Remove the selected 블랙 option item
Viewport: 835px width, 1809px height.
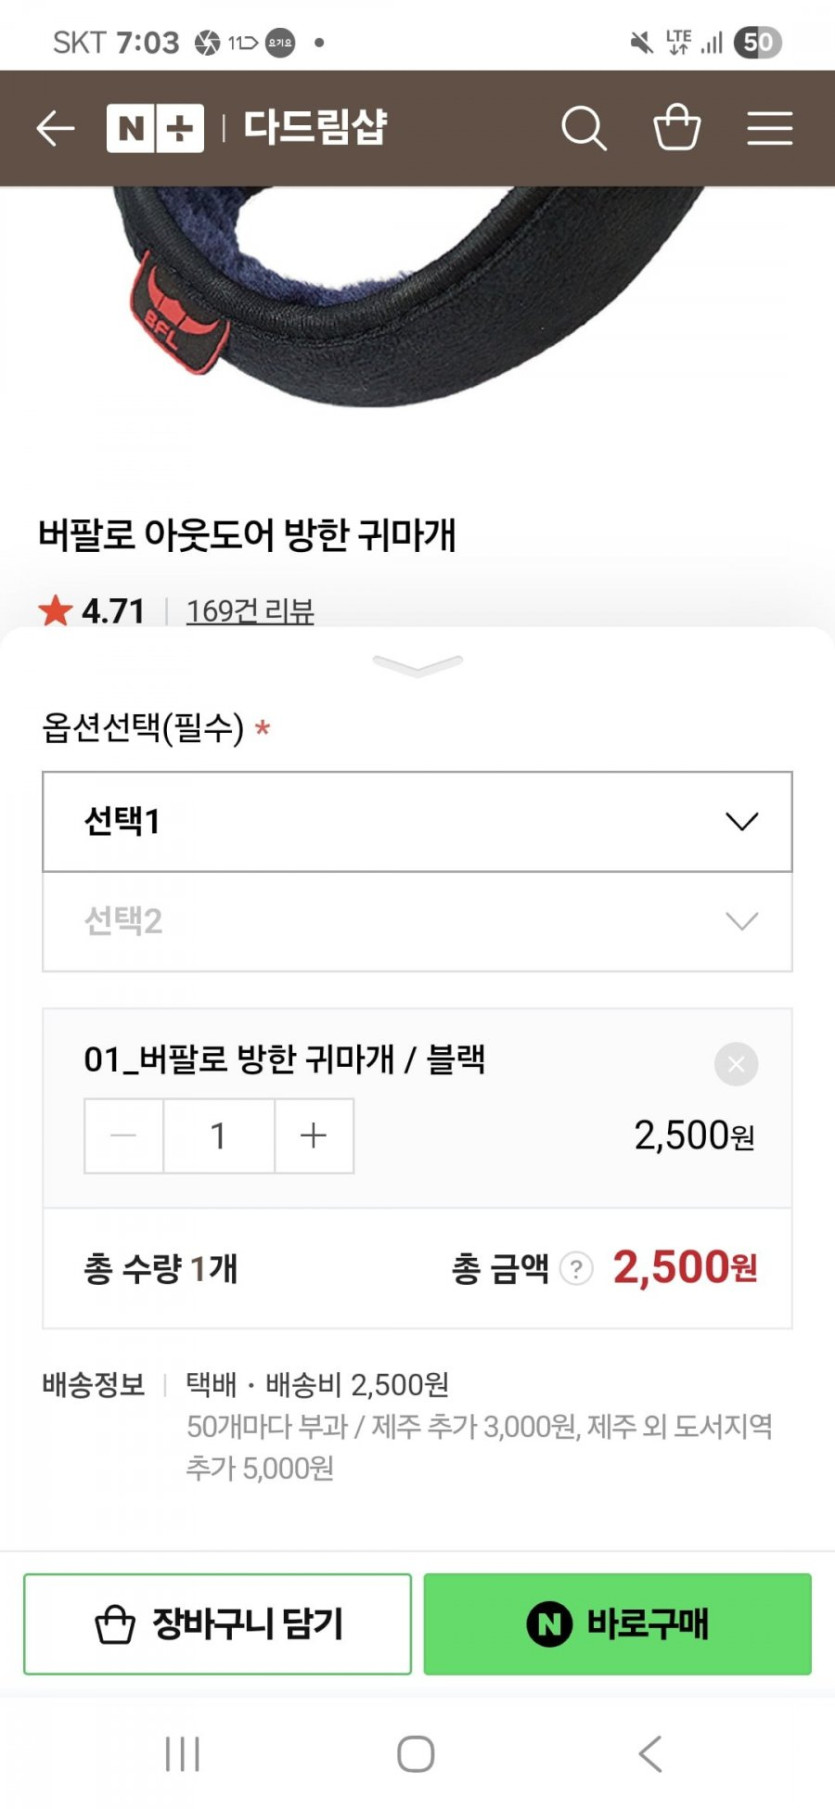coord(736,1064)
